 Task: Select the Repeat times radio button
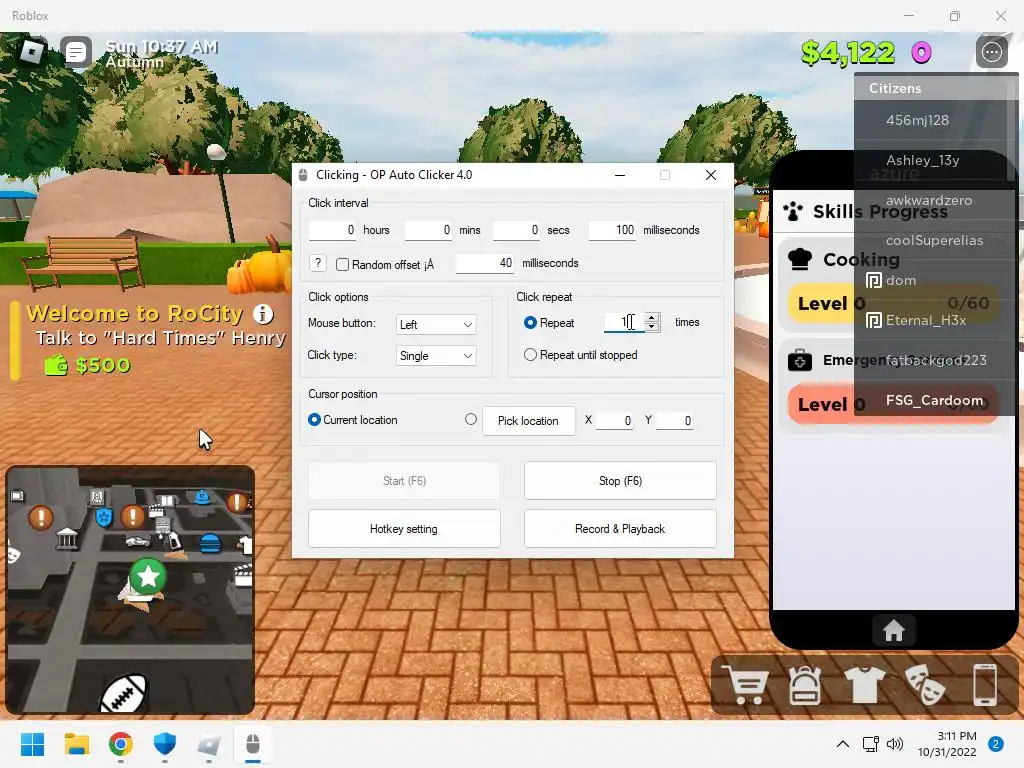pos(530,323)
